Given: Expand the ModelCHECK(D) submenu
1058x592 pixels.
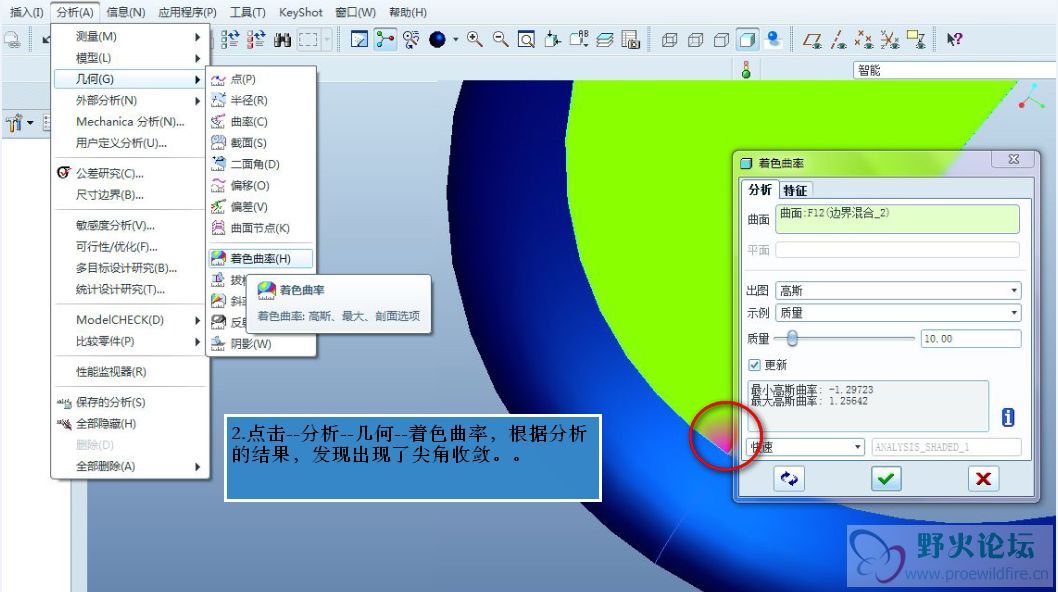Looking at the screenshot, I should pos(130,320).
